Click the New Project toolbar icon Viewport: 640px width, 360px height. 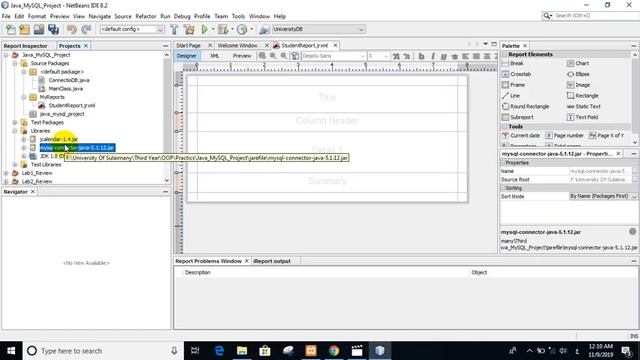(24, 29)
